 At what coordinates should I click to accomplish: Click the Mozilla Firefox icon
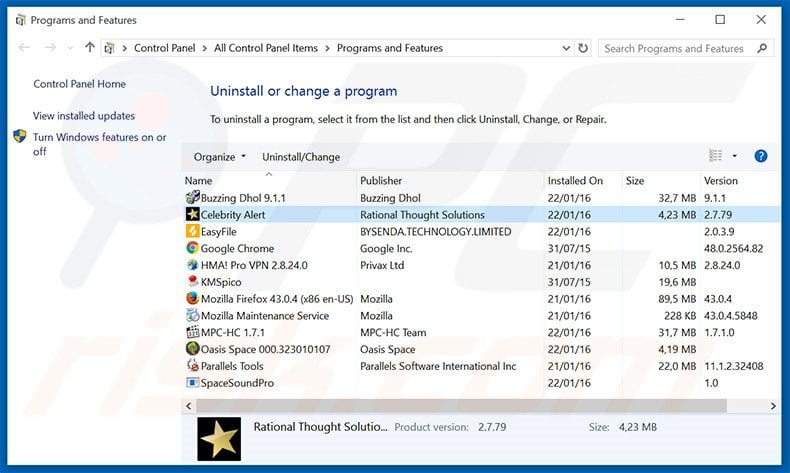click(x=192, y=298)
